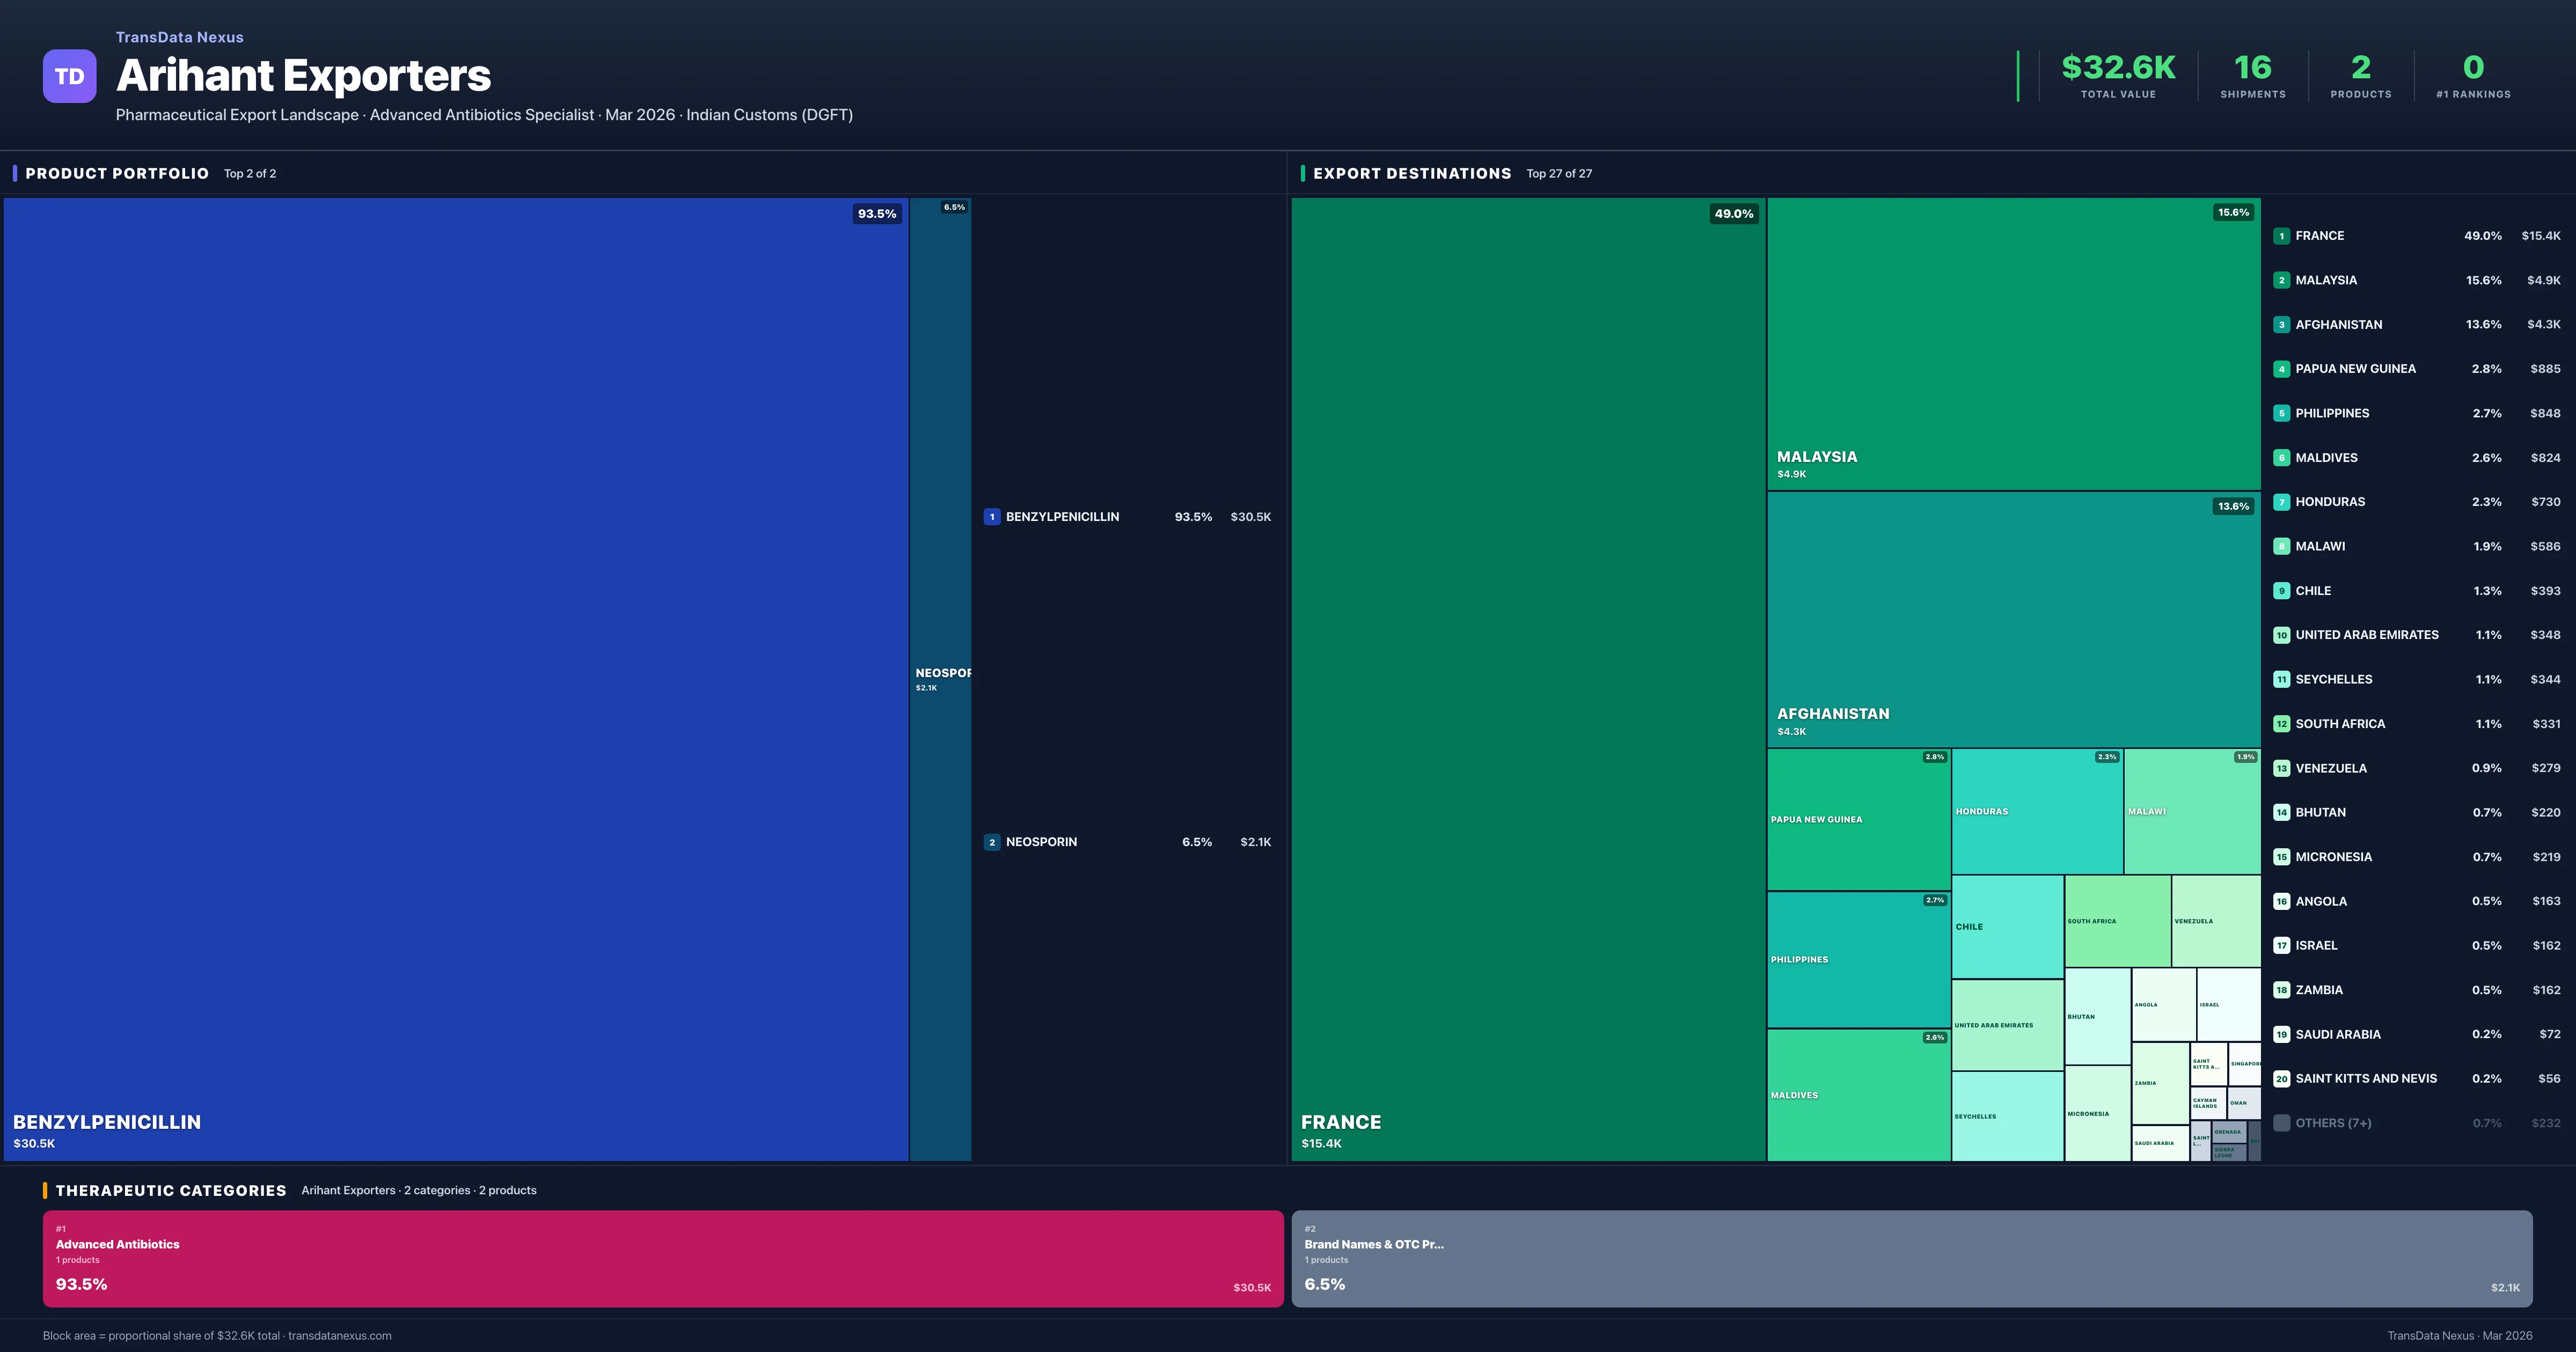Click the OTHERS (7+) grey badge
2576x1352 pixels.
[x=2281, y=1122]
